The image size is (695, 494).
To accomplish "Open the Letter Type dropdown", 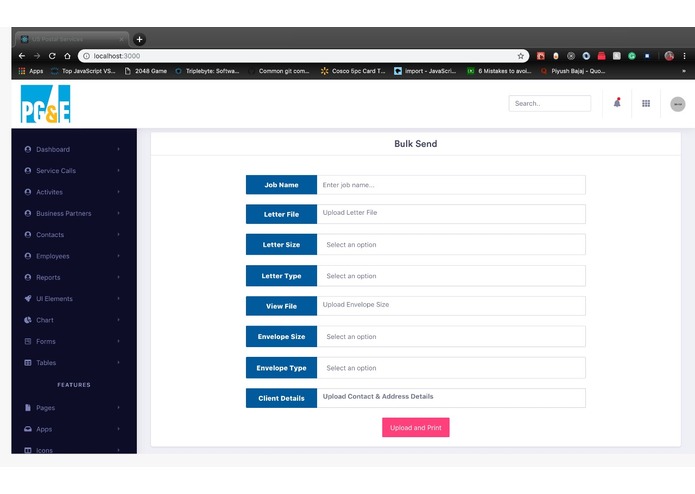I will point(451,276).
